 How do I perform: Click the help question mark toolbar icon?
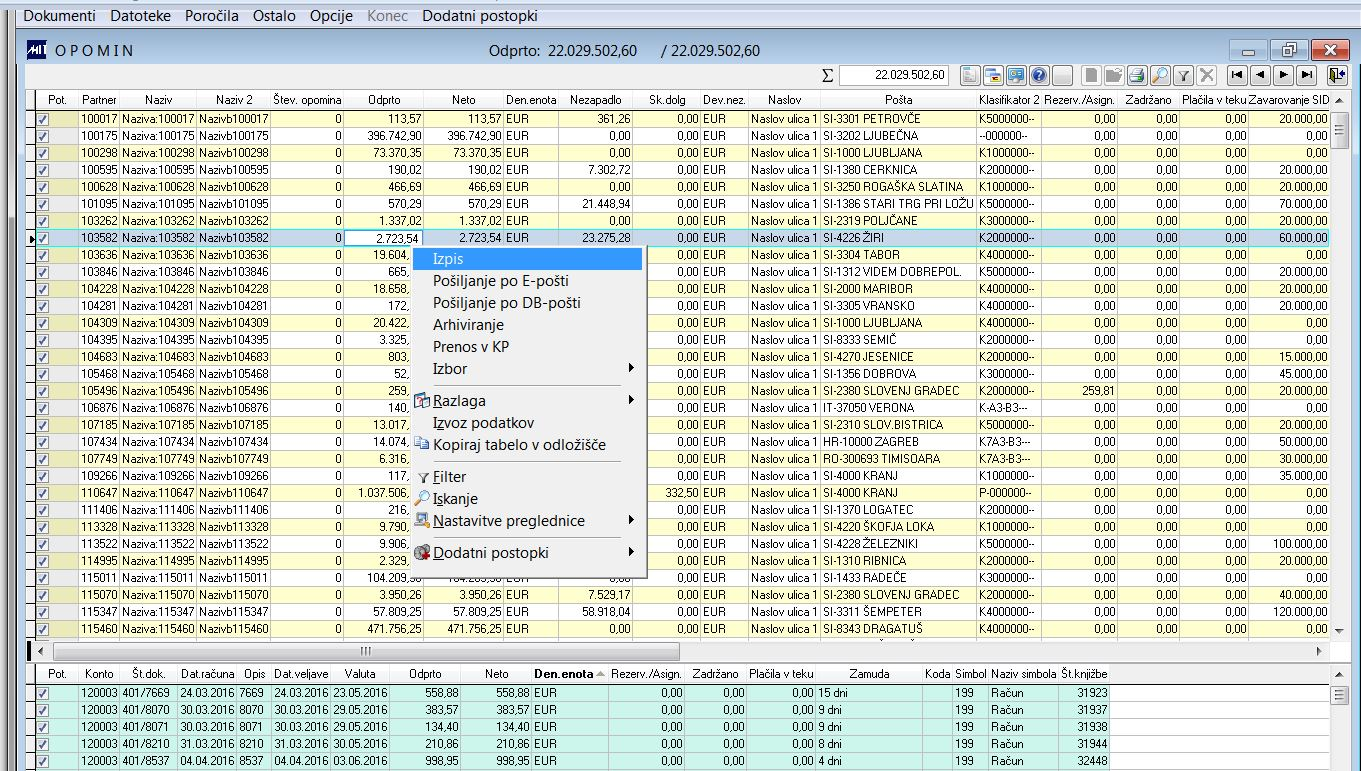(x=1038, y=75)
